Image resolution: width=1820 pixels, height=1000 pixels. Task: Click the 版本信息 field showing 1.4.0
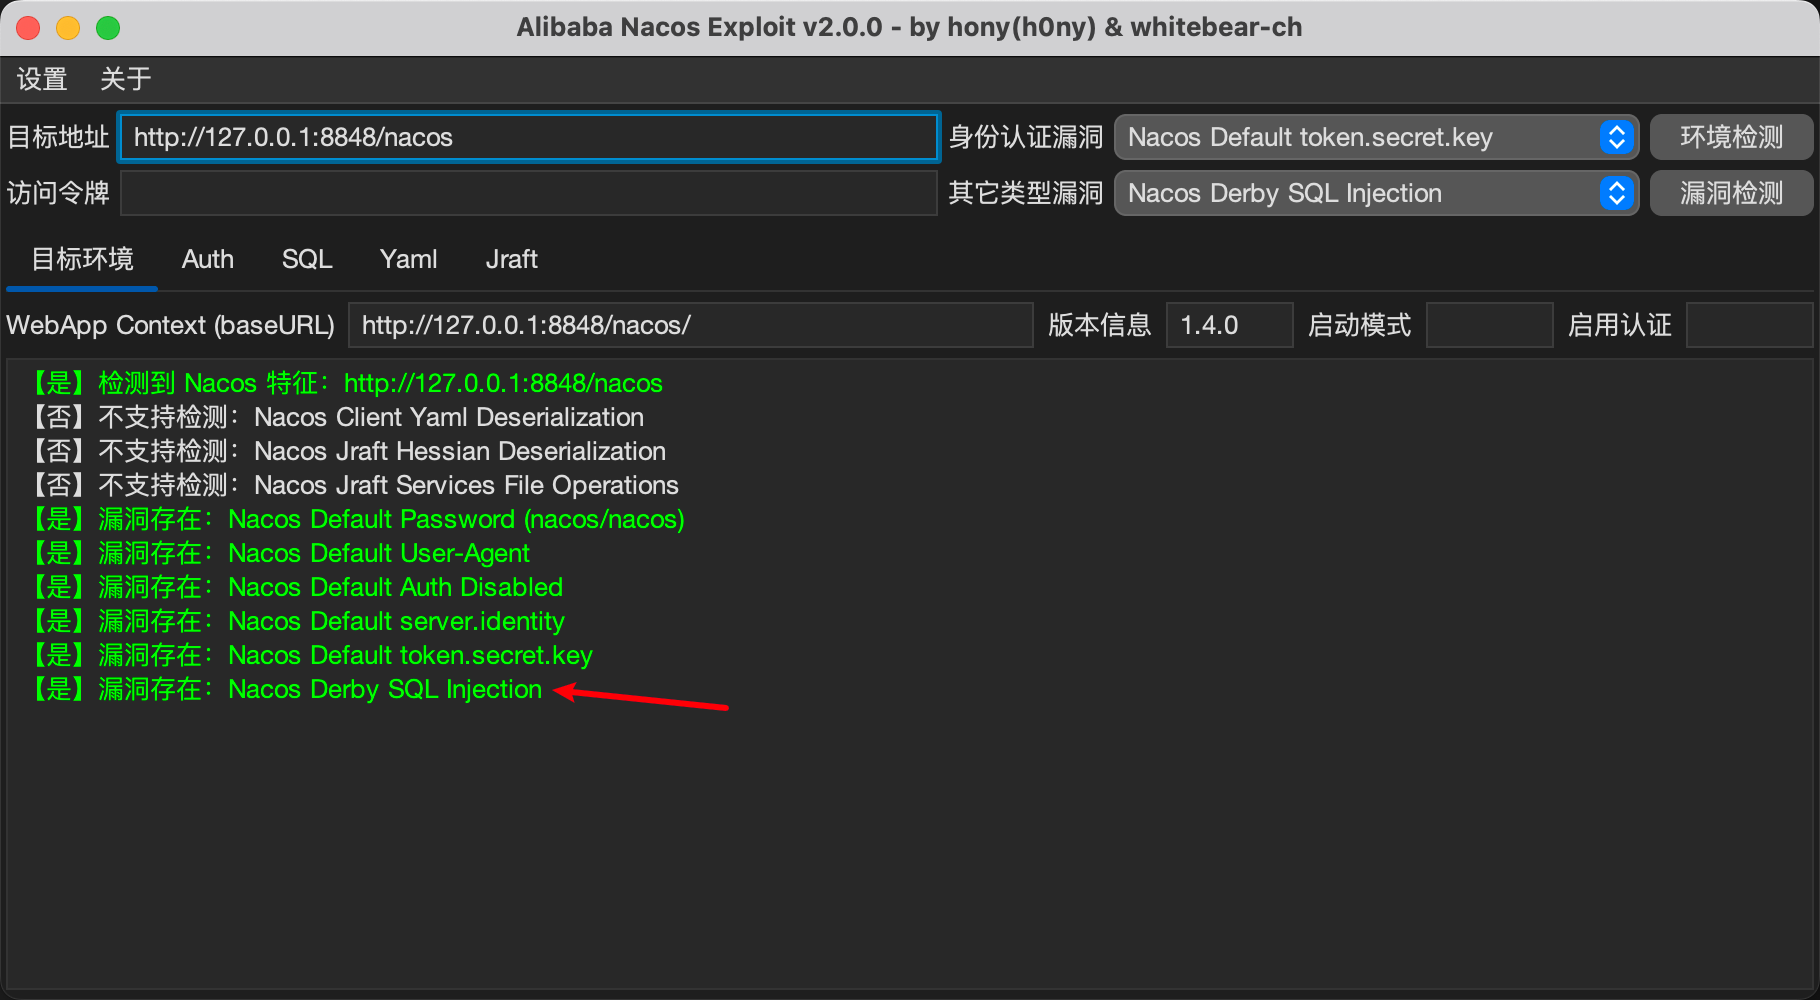[1229, 325]
